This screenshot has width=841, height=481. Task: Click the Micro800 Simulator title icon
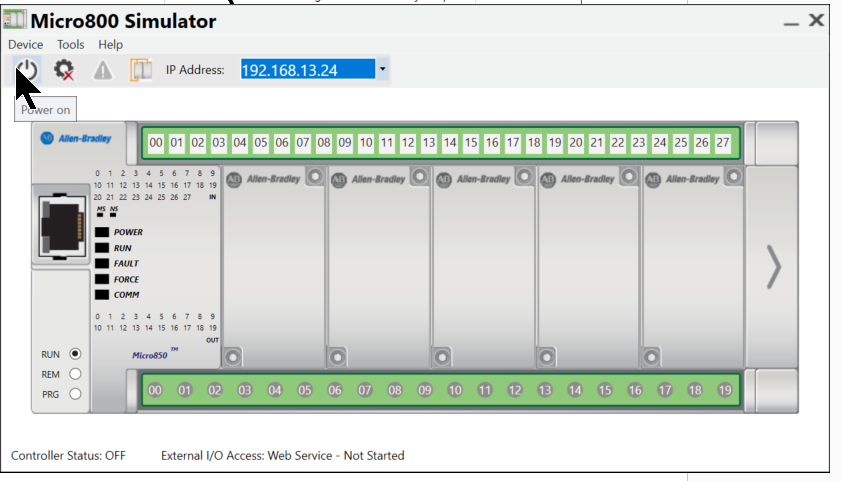(14, 19)
